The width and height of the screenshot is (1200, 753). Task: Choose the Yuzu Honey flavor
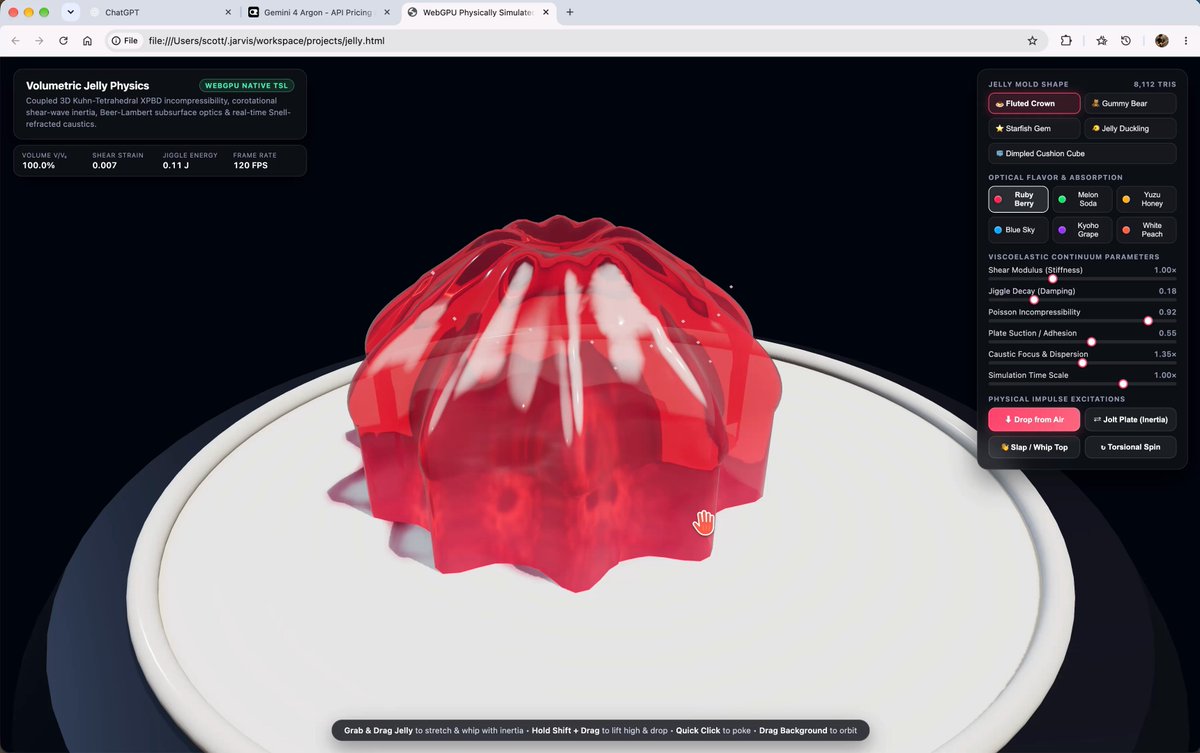click(x=1146, y=199)
